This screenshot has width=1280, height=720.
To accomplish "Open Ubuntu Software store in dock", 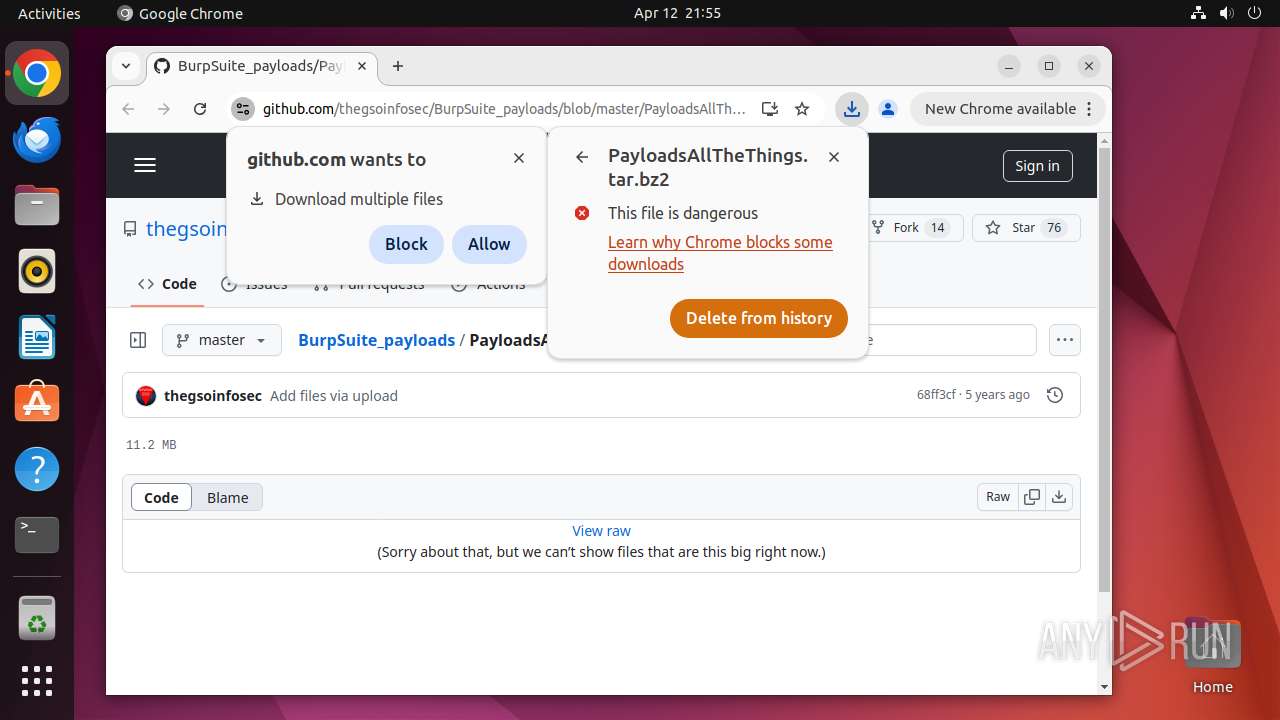I will click(x=37, y=403).
